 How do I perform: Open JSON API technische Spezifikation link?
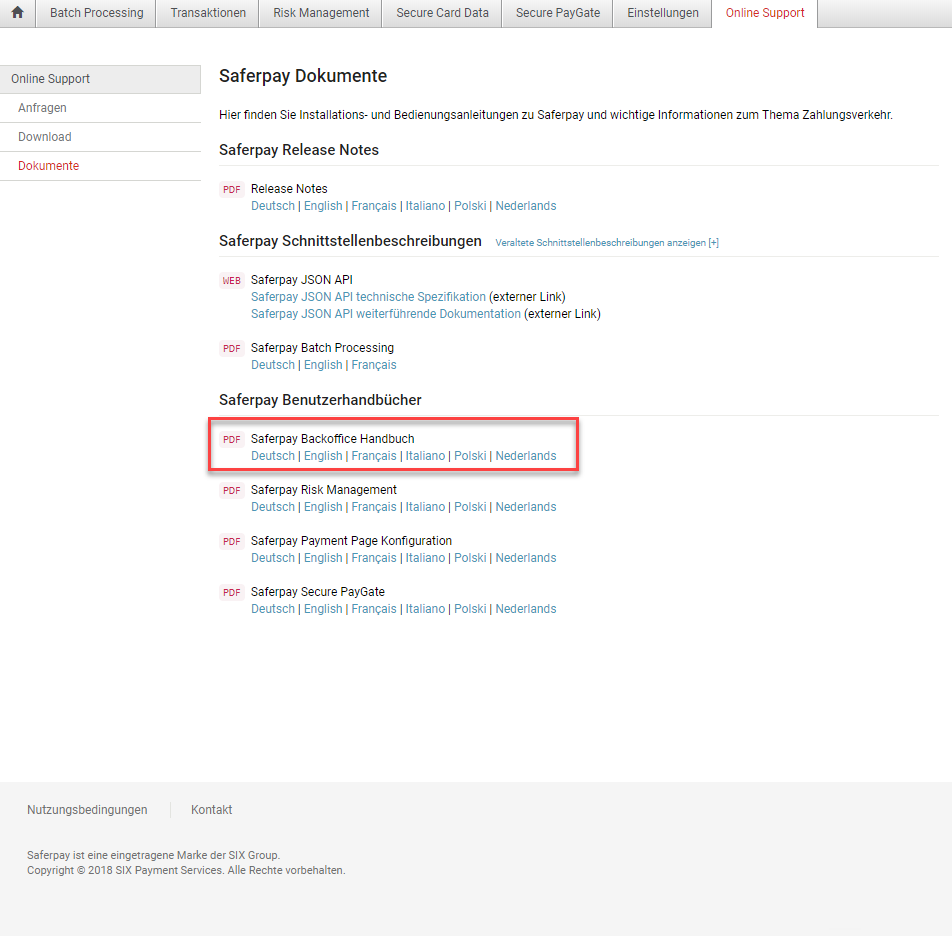pyautogui.click(x=368, y=297)
